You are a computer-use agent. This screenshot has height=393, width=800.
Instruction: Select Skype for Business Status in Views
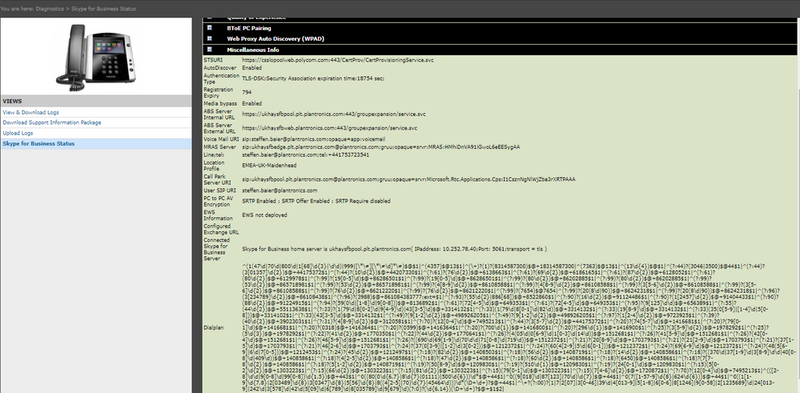coord(38,144)
